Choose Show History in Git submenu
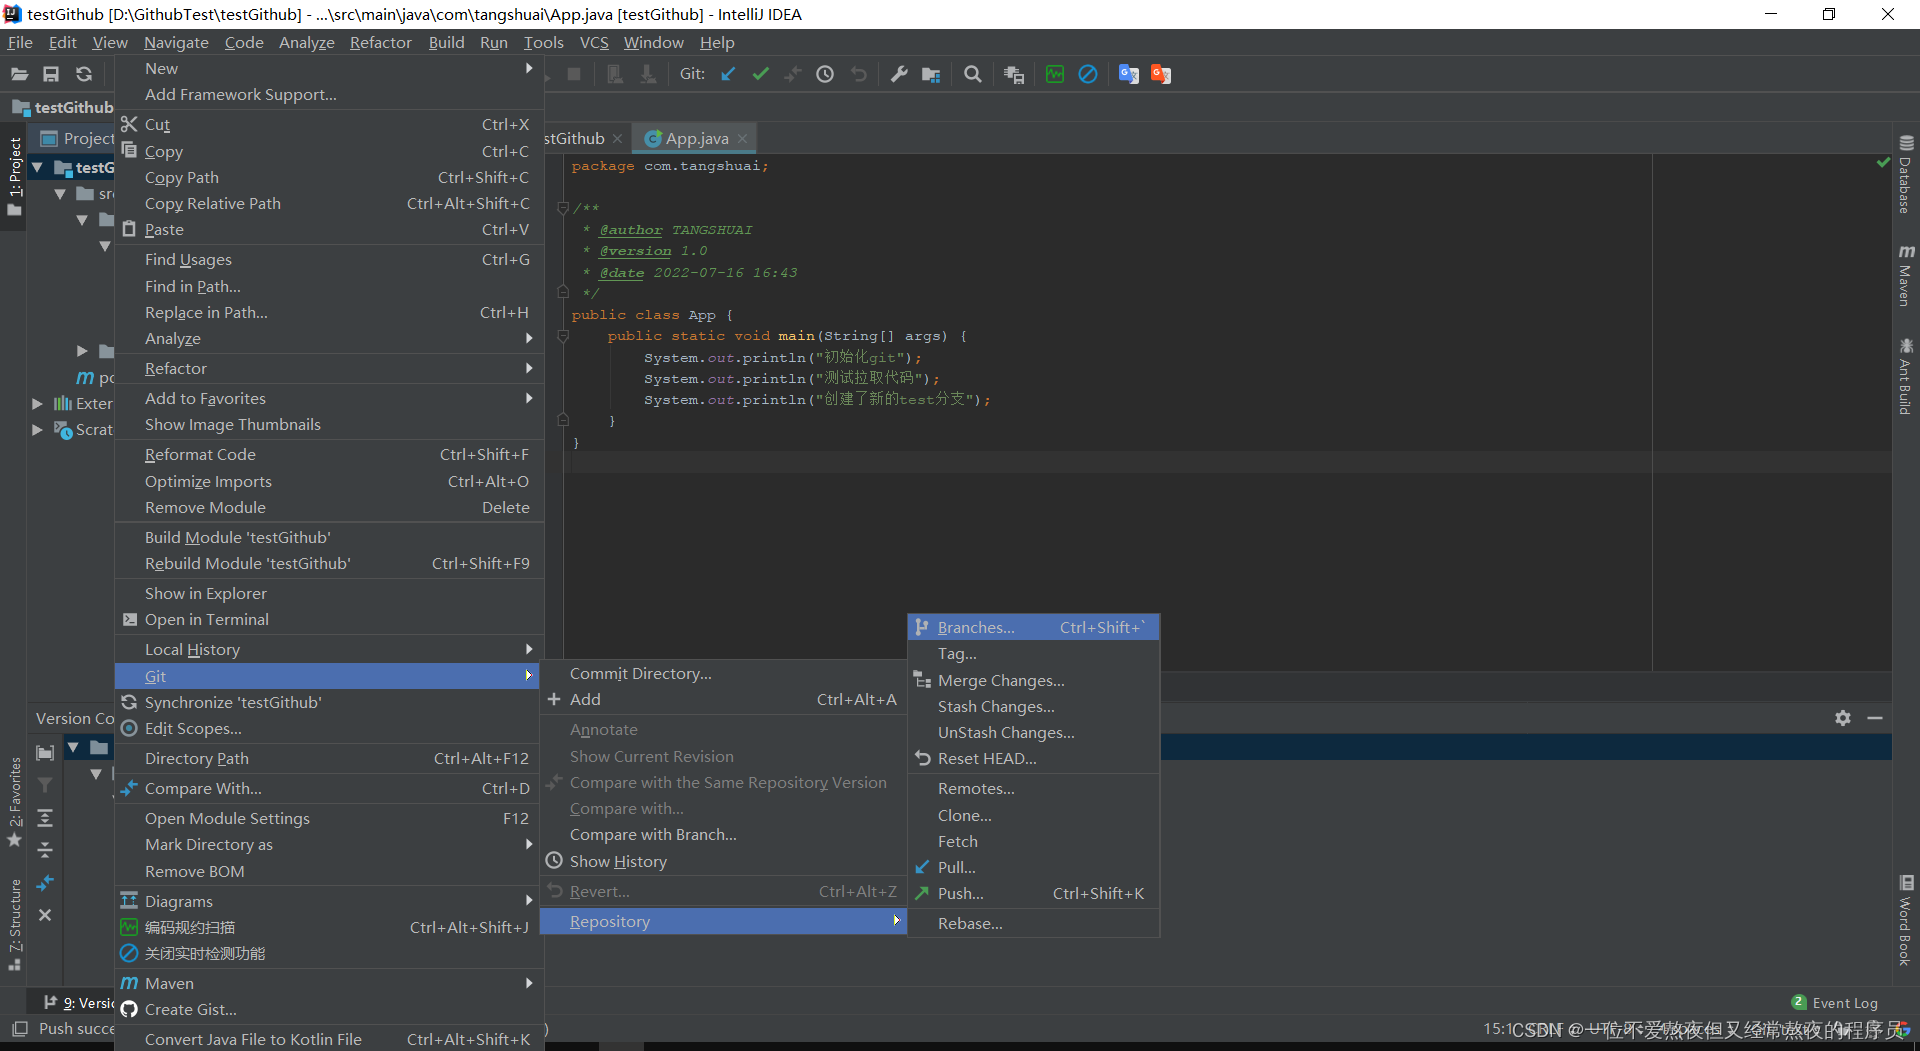Image resolution: width=1920 pixels, height=1051 pixels. coord(723,862)
